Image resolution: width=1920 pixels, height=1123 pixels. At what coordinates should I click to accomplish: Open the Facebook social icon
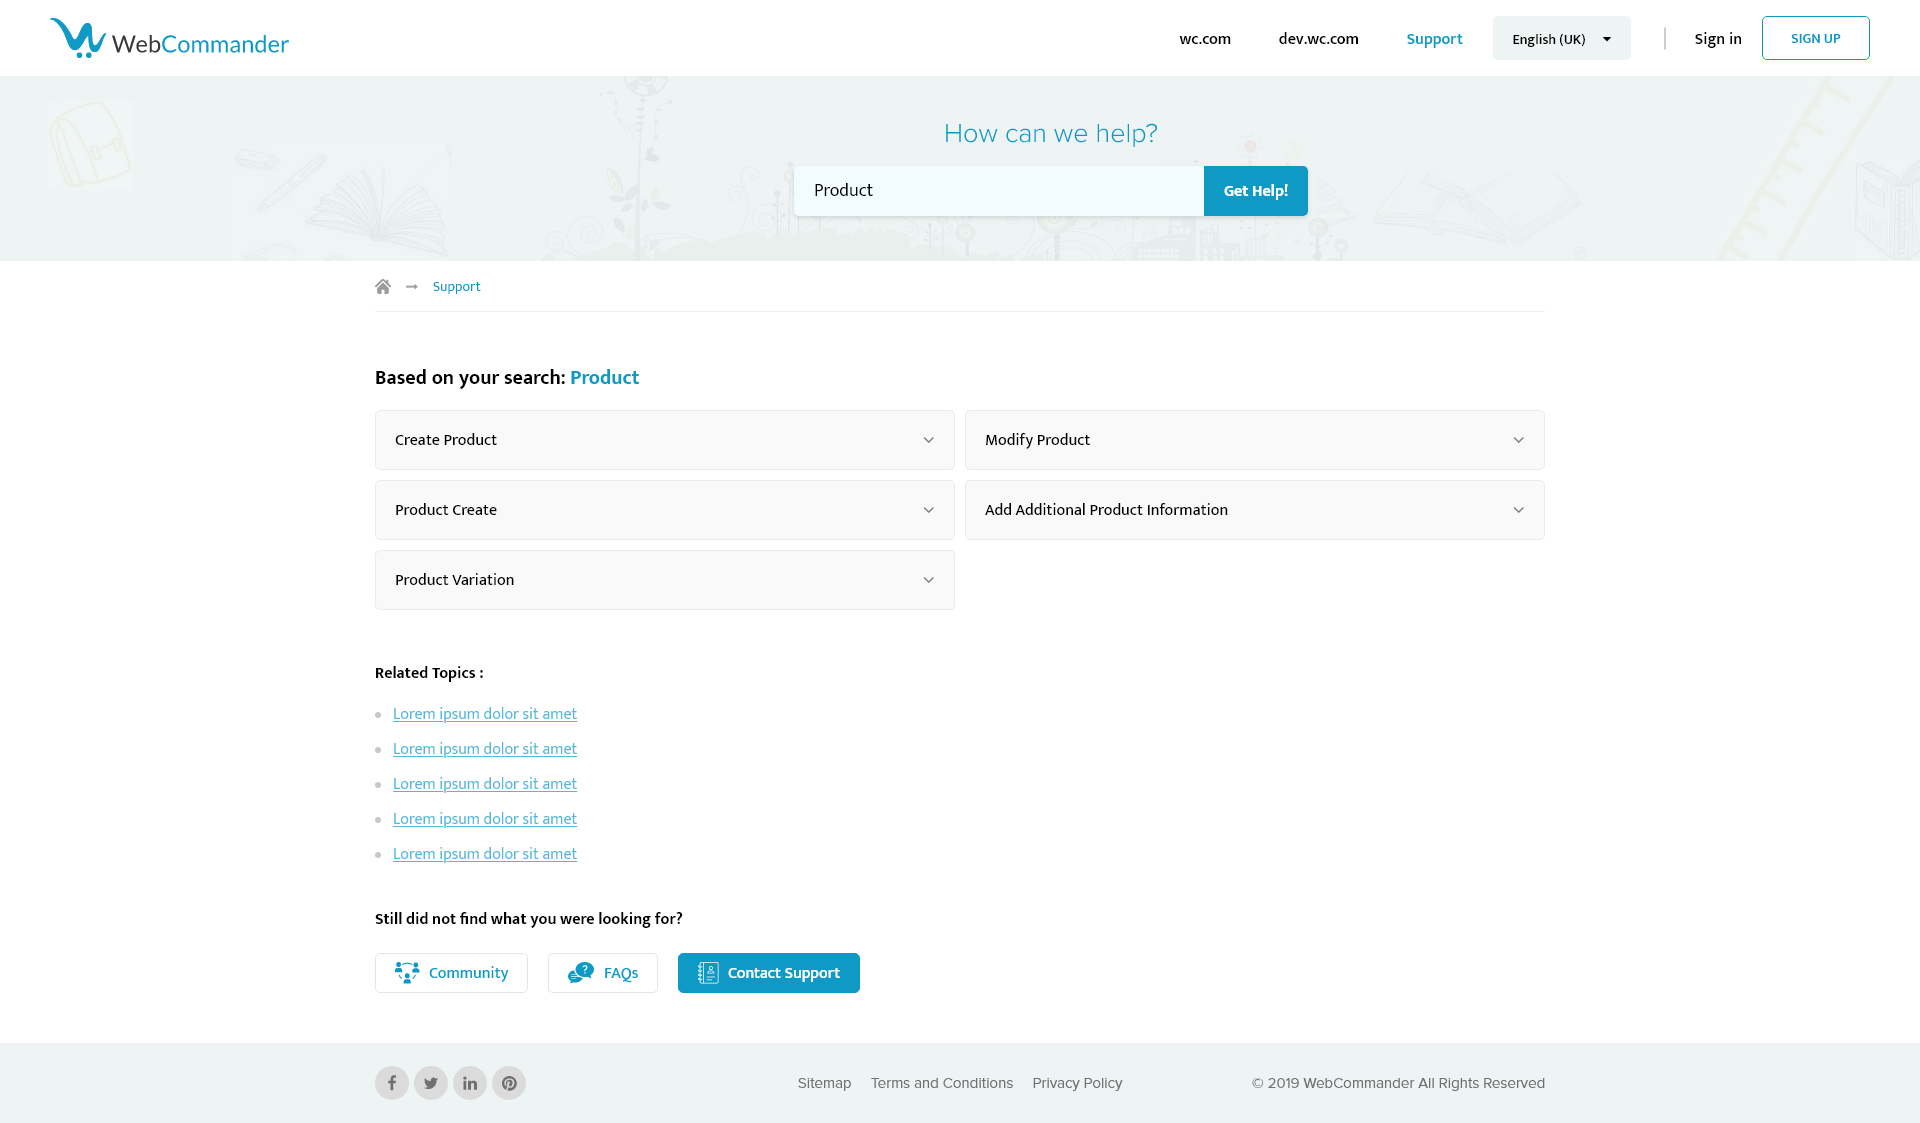pyautogui.click(x=392, y=1083)
